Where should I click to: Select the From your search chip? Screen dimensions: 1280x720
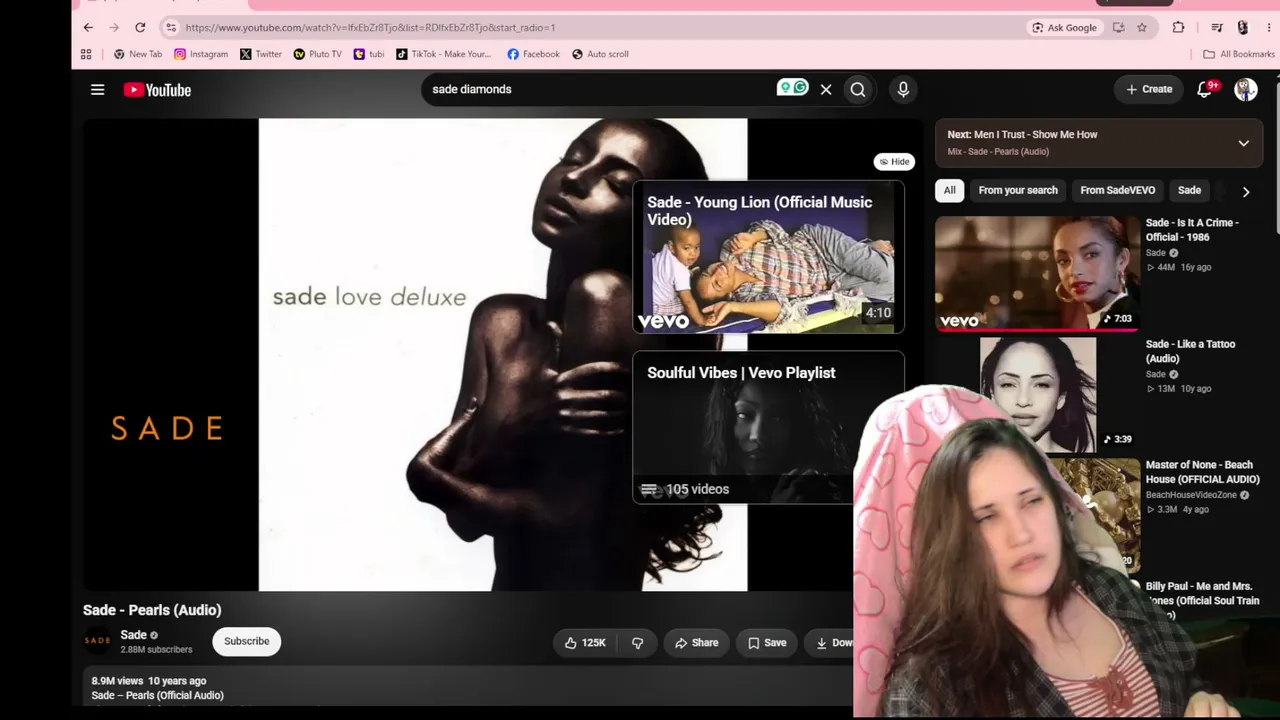point(1018,190)
